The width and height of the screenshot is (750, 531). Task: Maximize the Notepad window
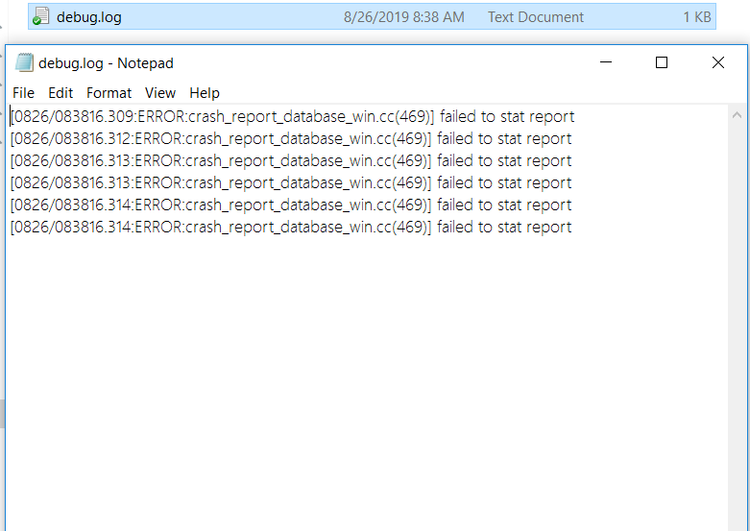661,62
